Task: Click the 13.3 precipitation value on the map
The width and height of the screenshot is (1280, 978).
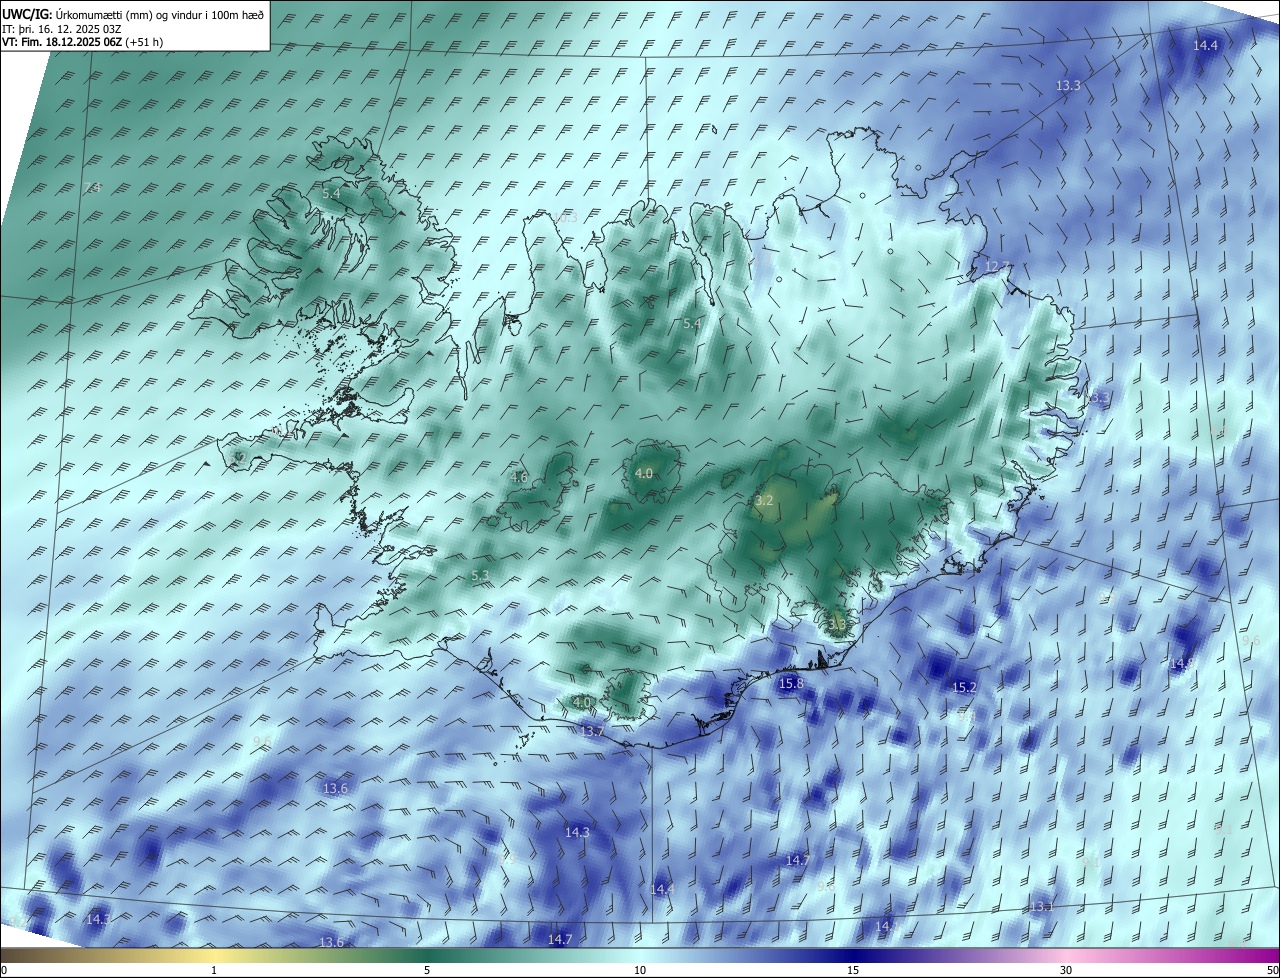Action: tap(1068, 86)
